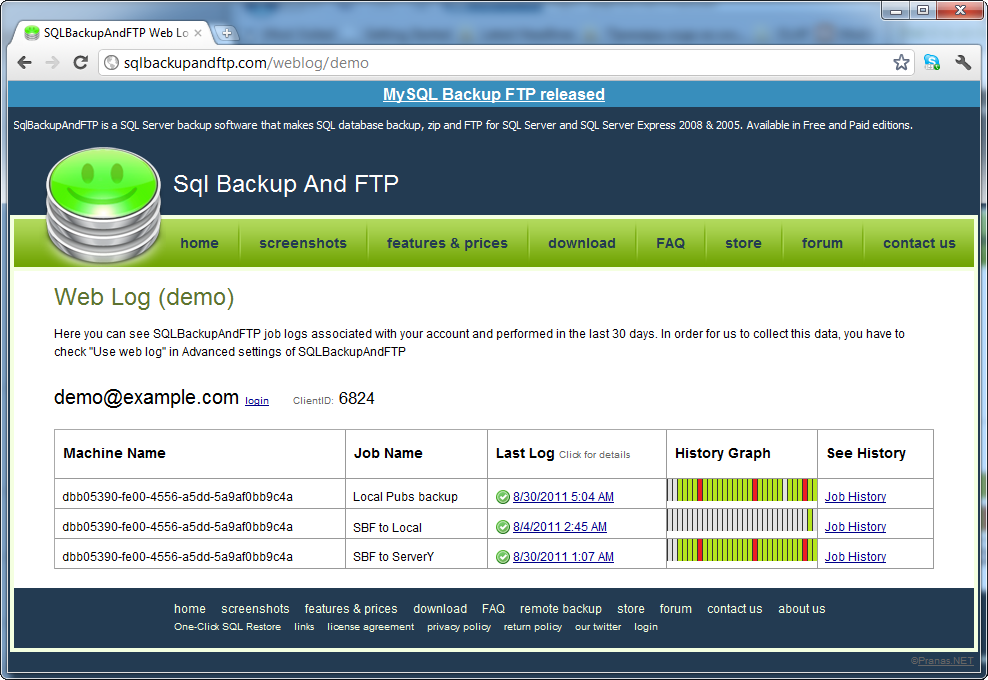This screenshot has height=680, width=988.
Task: Open FAQ in green navigation bar
Action: pos(670,243)
